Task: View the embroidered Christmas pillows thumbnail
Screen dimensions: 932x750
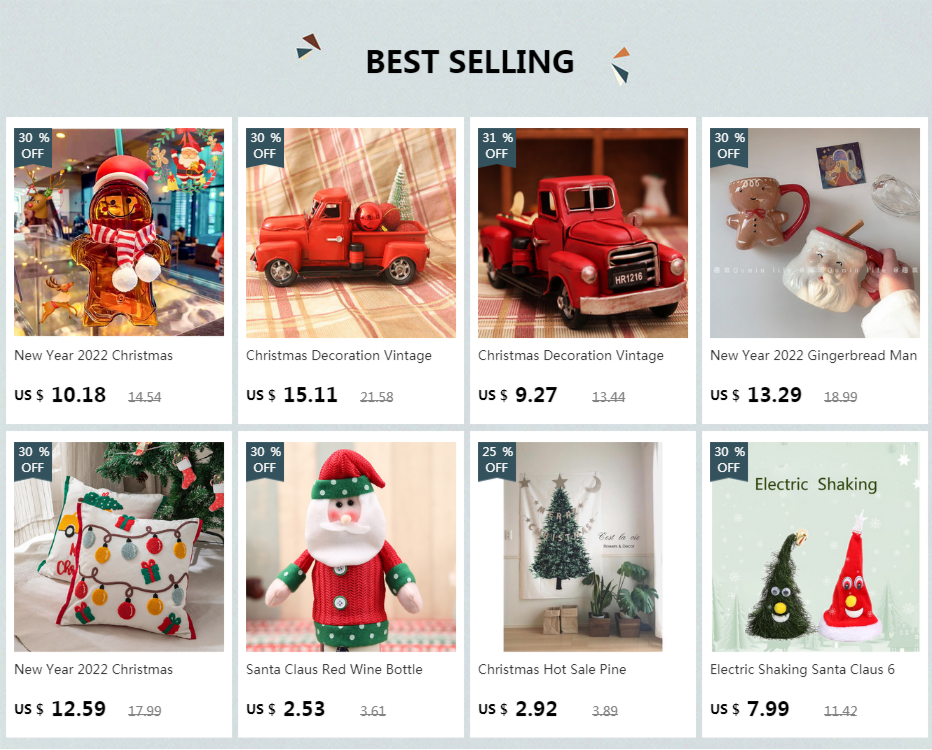Action: click(x=119, y=547)
